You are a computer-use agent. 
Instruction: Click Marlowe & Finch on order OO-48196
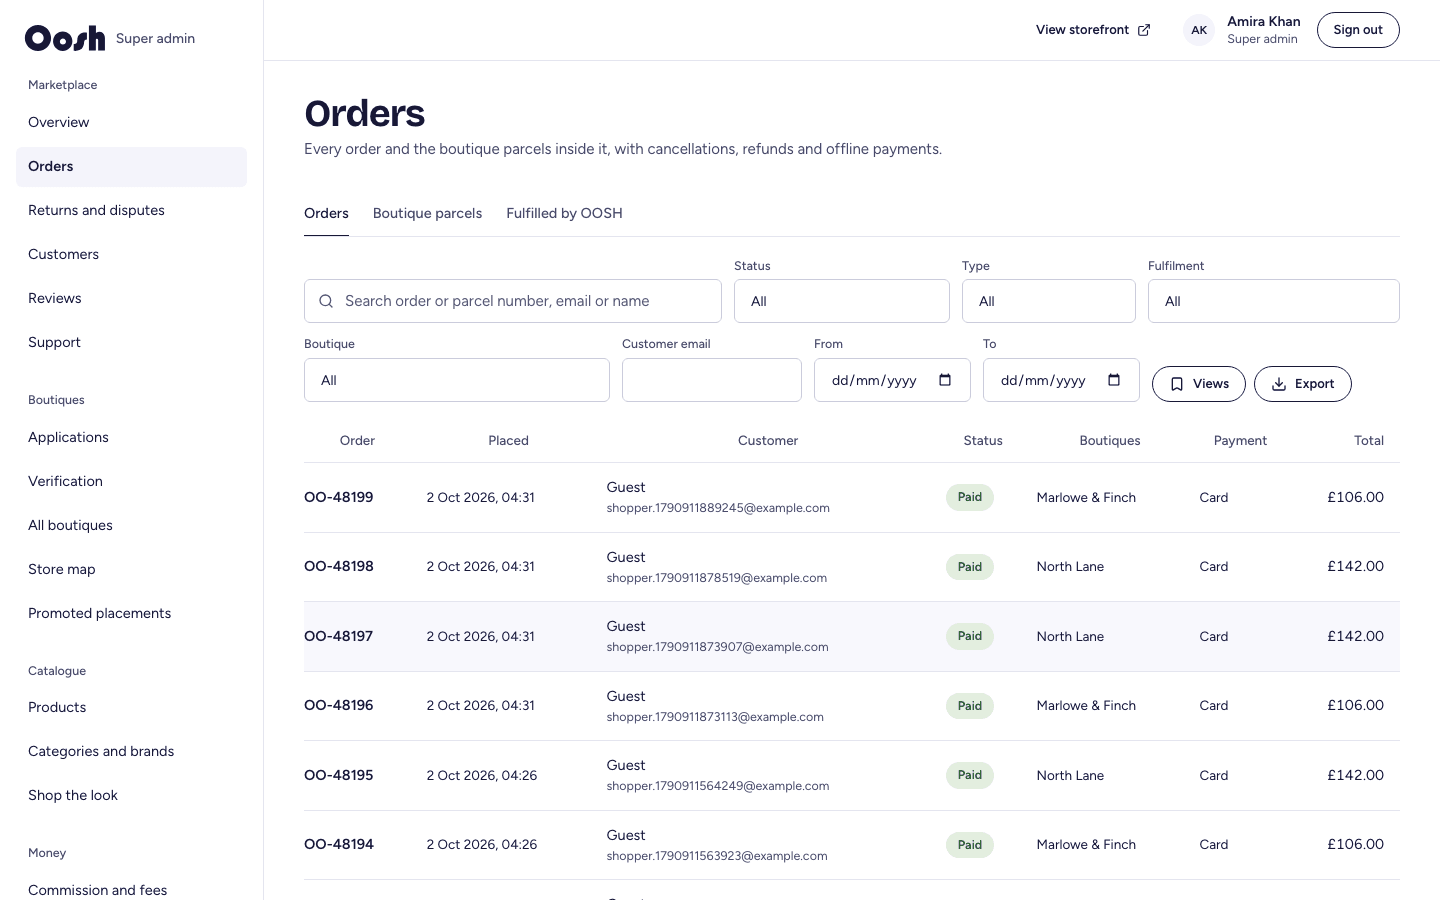pyautogui.click(x=1086, y=706)
